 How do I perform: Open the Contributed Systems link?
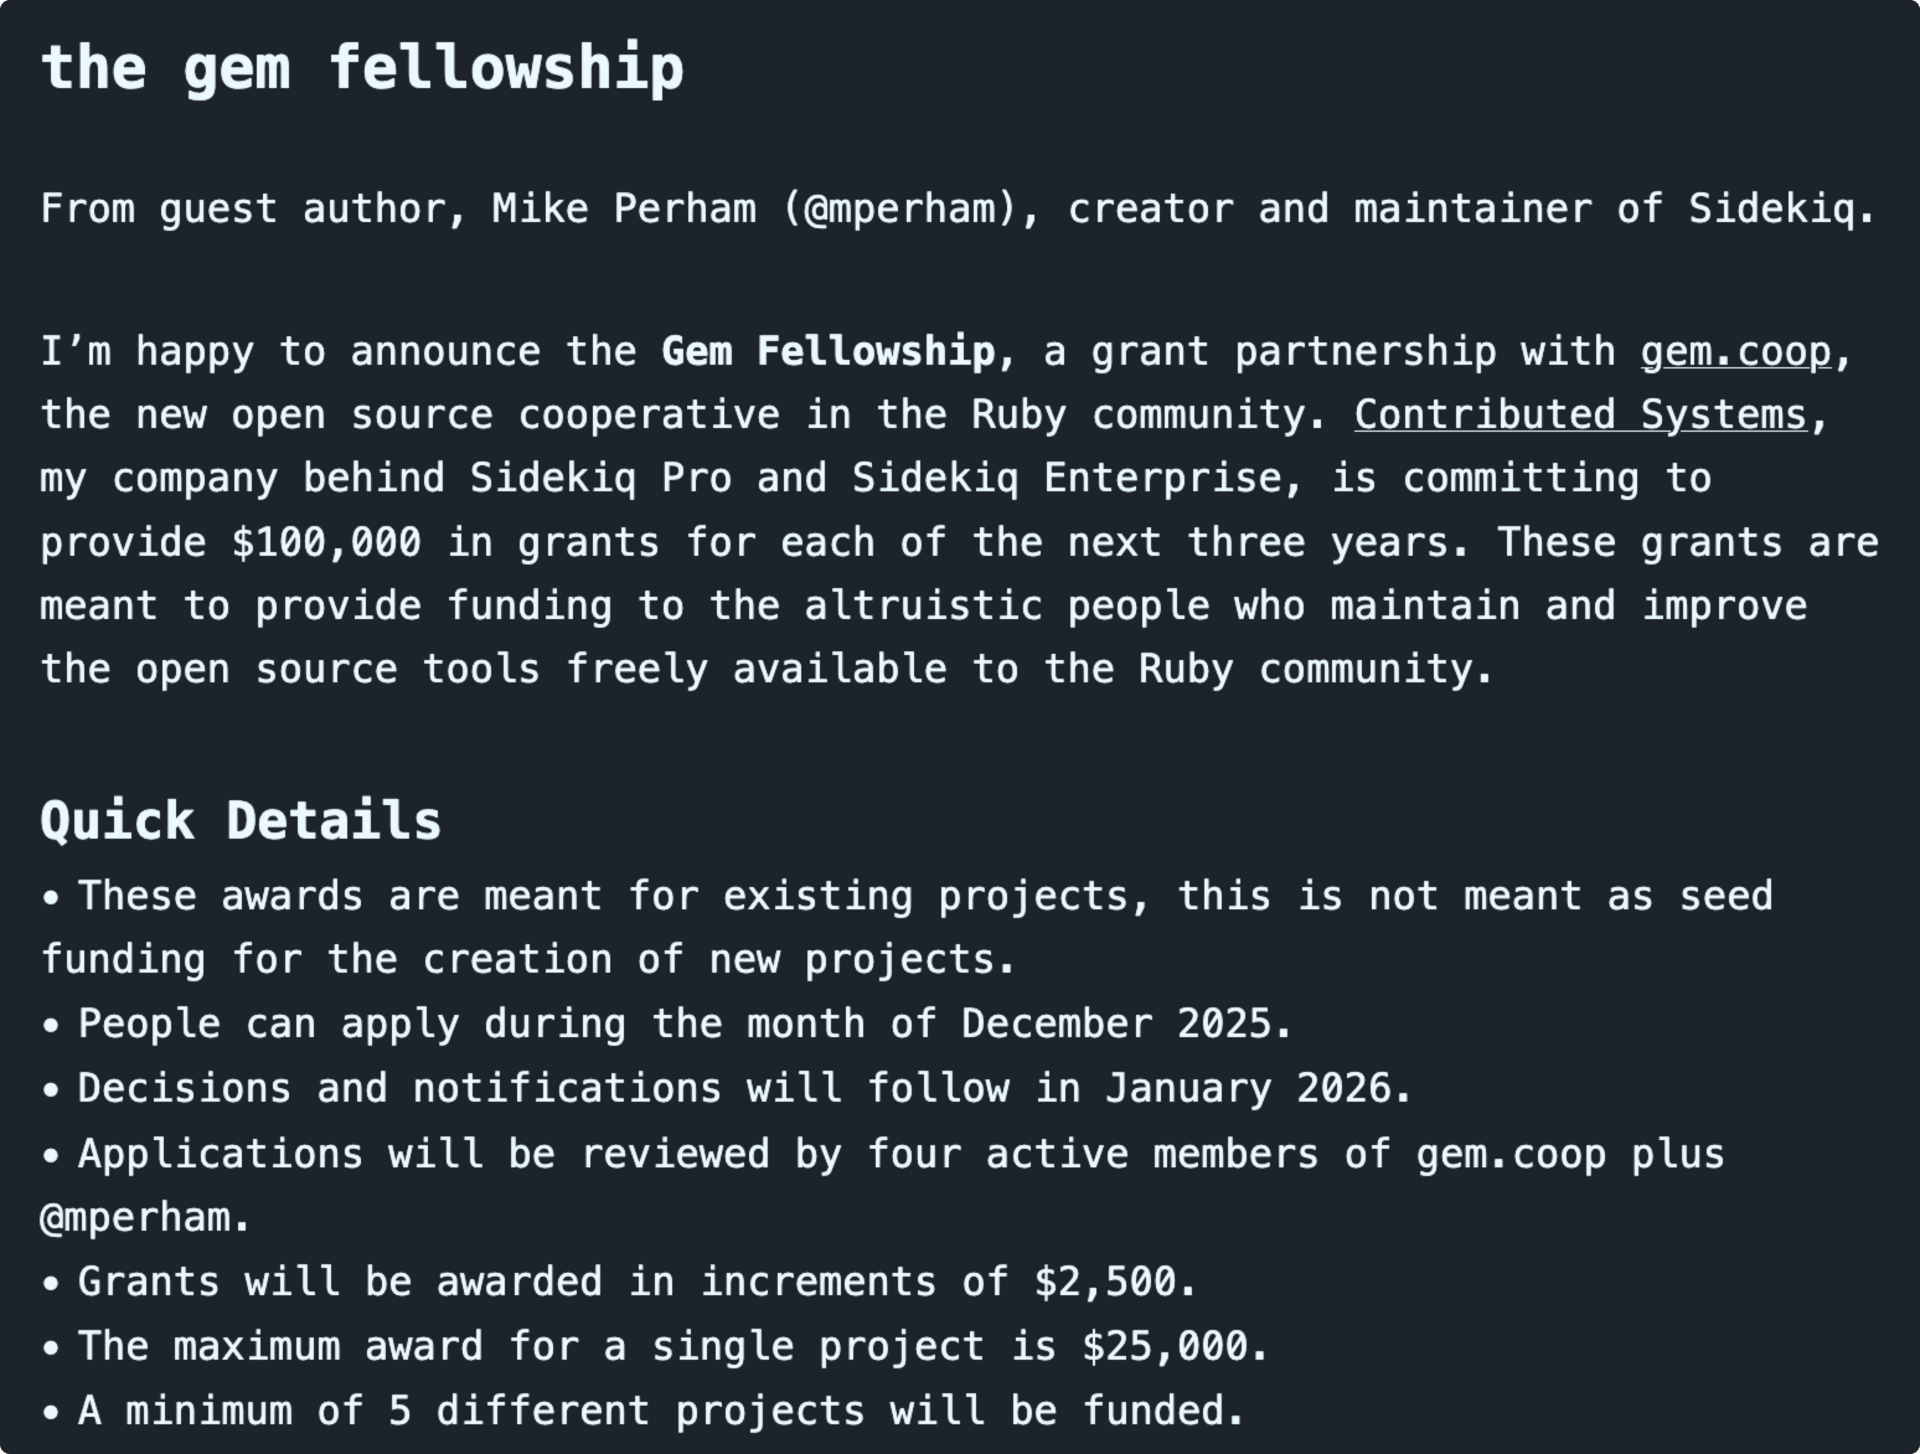tap(1581, 415)
